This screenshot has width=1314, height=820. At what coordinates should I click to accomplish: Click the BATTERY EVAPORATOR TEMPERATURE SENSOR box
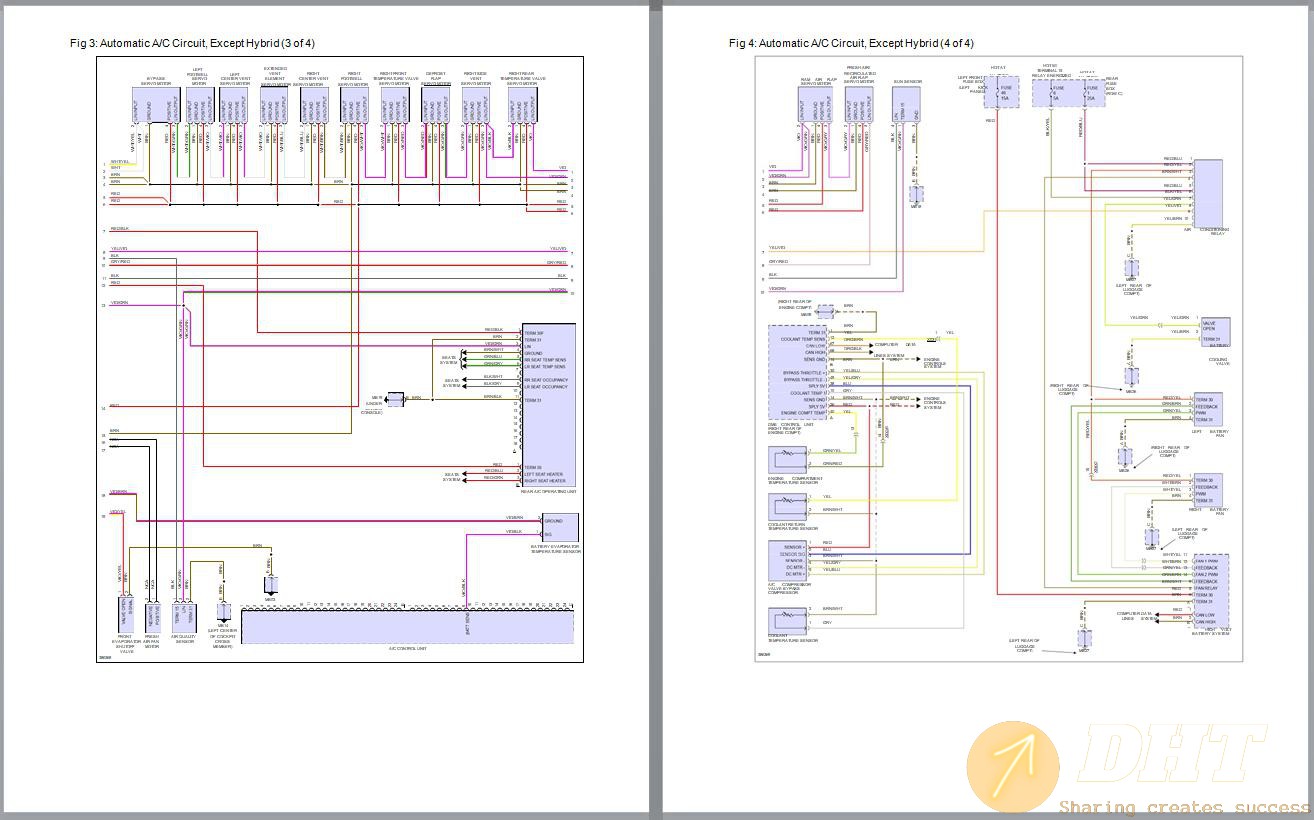[x=560, y=527]
